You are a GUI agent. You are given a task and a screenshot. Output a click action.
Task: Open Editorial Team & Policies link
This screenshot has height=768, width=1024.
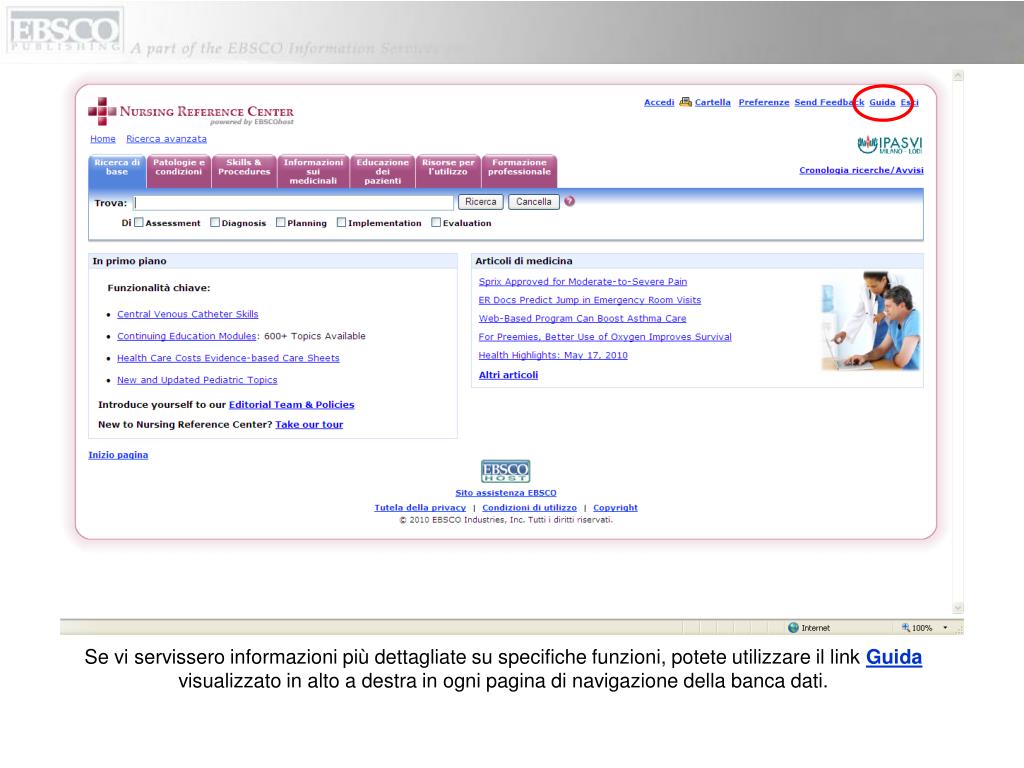coord(291,405)
